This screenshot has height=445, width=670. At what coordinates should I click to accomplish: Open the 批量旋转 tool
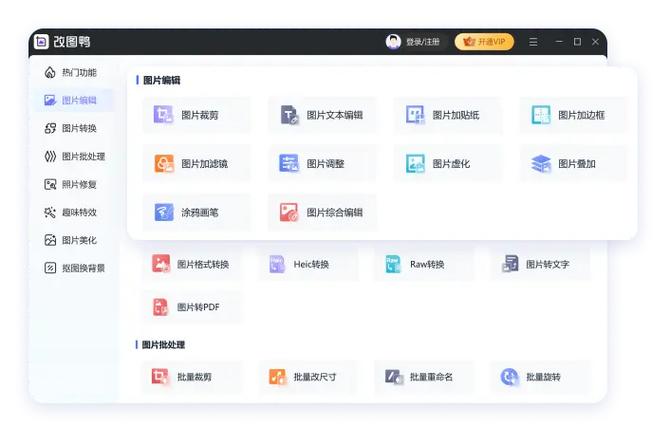point(541,377)
